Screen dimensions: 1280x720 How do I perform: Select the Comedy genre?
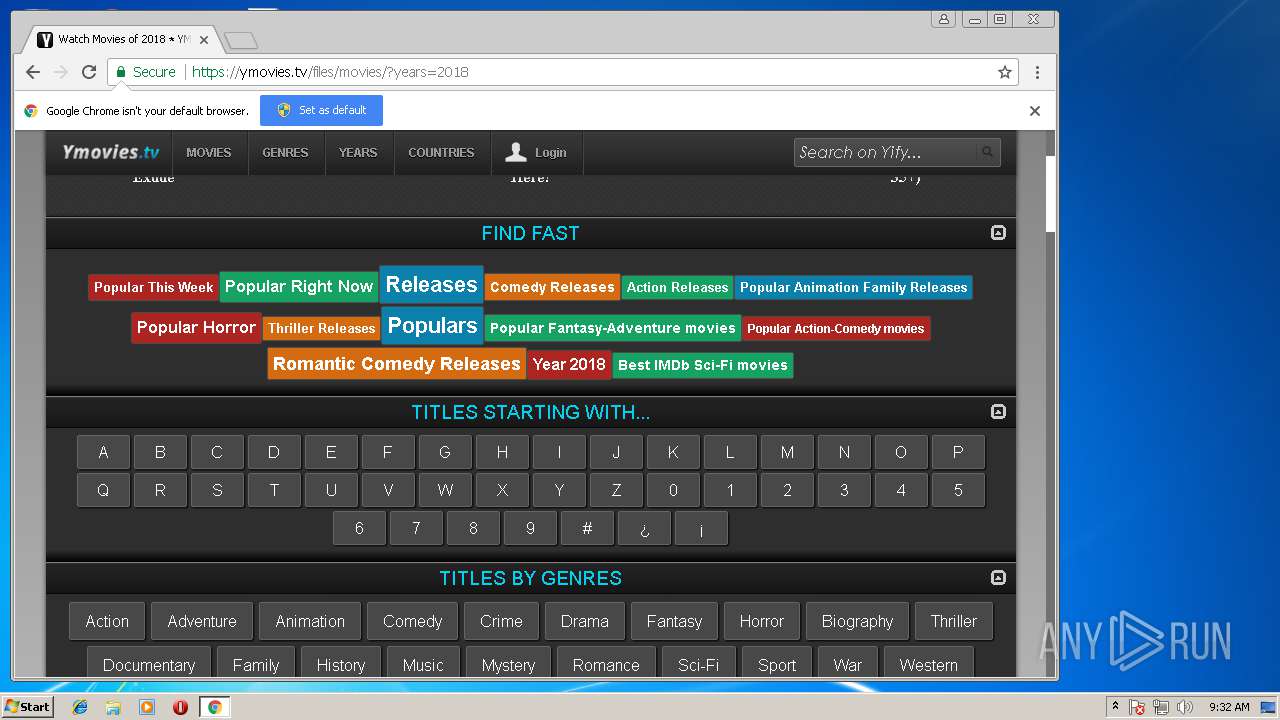pos(412,621)
